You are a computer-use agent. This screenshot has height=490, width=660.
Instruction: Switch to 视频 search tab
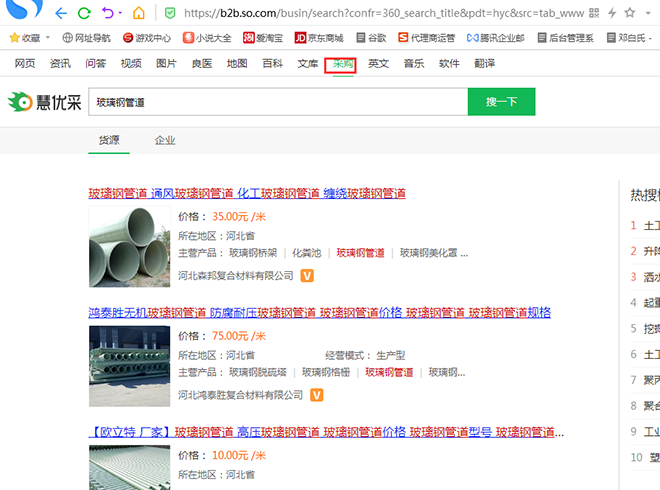pyautogui.click(x=131, y=64)
